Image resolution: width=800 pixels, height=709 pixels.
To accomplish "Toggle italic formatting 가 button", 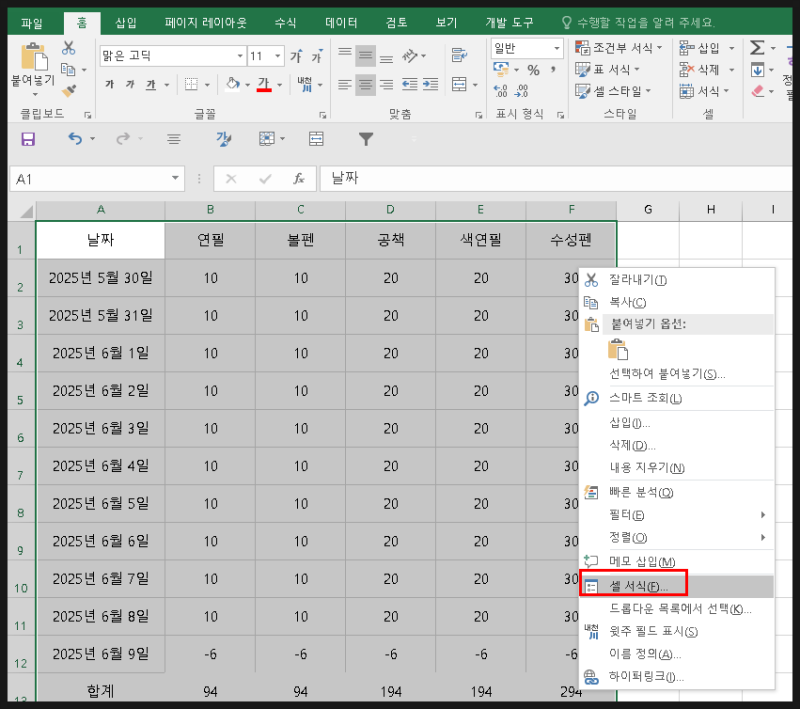I will pyautogui.click(x=130, y=84).
